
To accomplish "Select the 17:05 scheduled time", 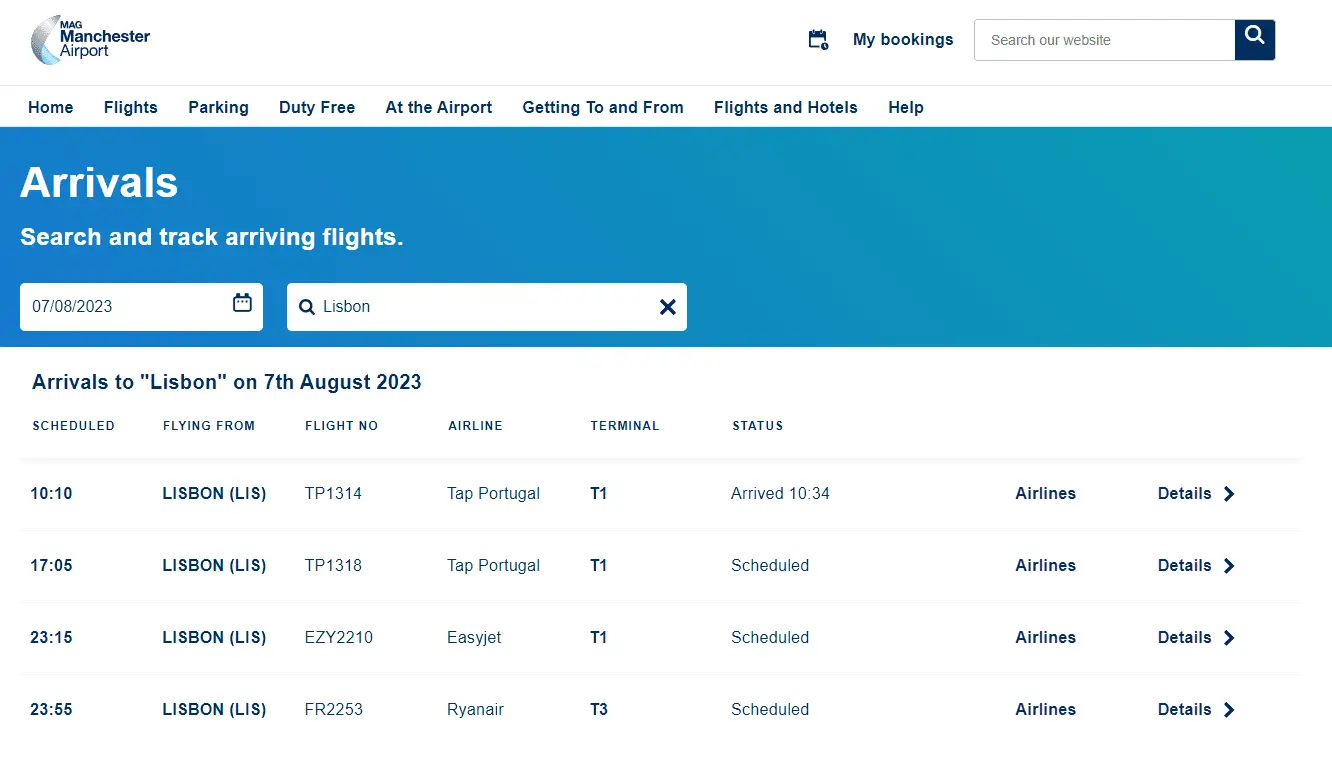I will (x=51, y=566).
